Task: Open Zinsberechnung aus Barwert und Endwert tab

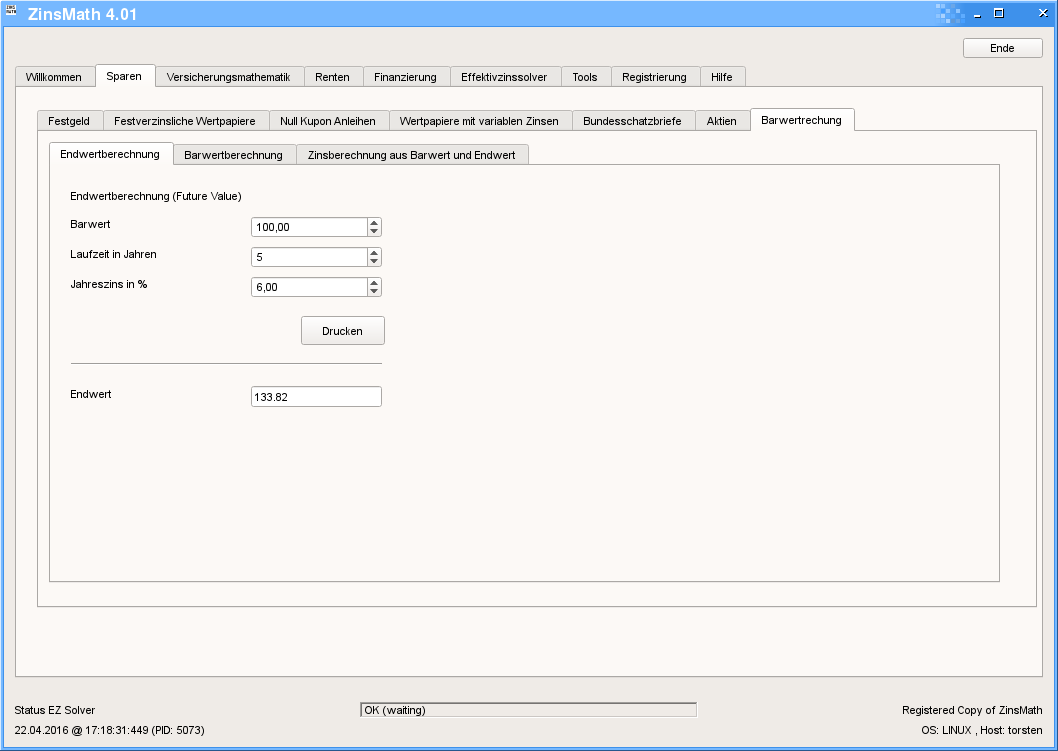Action: click(x=412, y=155)
